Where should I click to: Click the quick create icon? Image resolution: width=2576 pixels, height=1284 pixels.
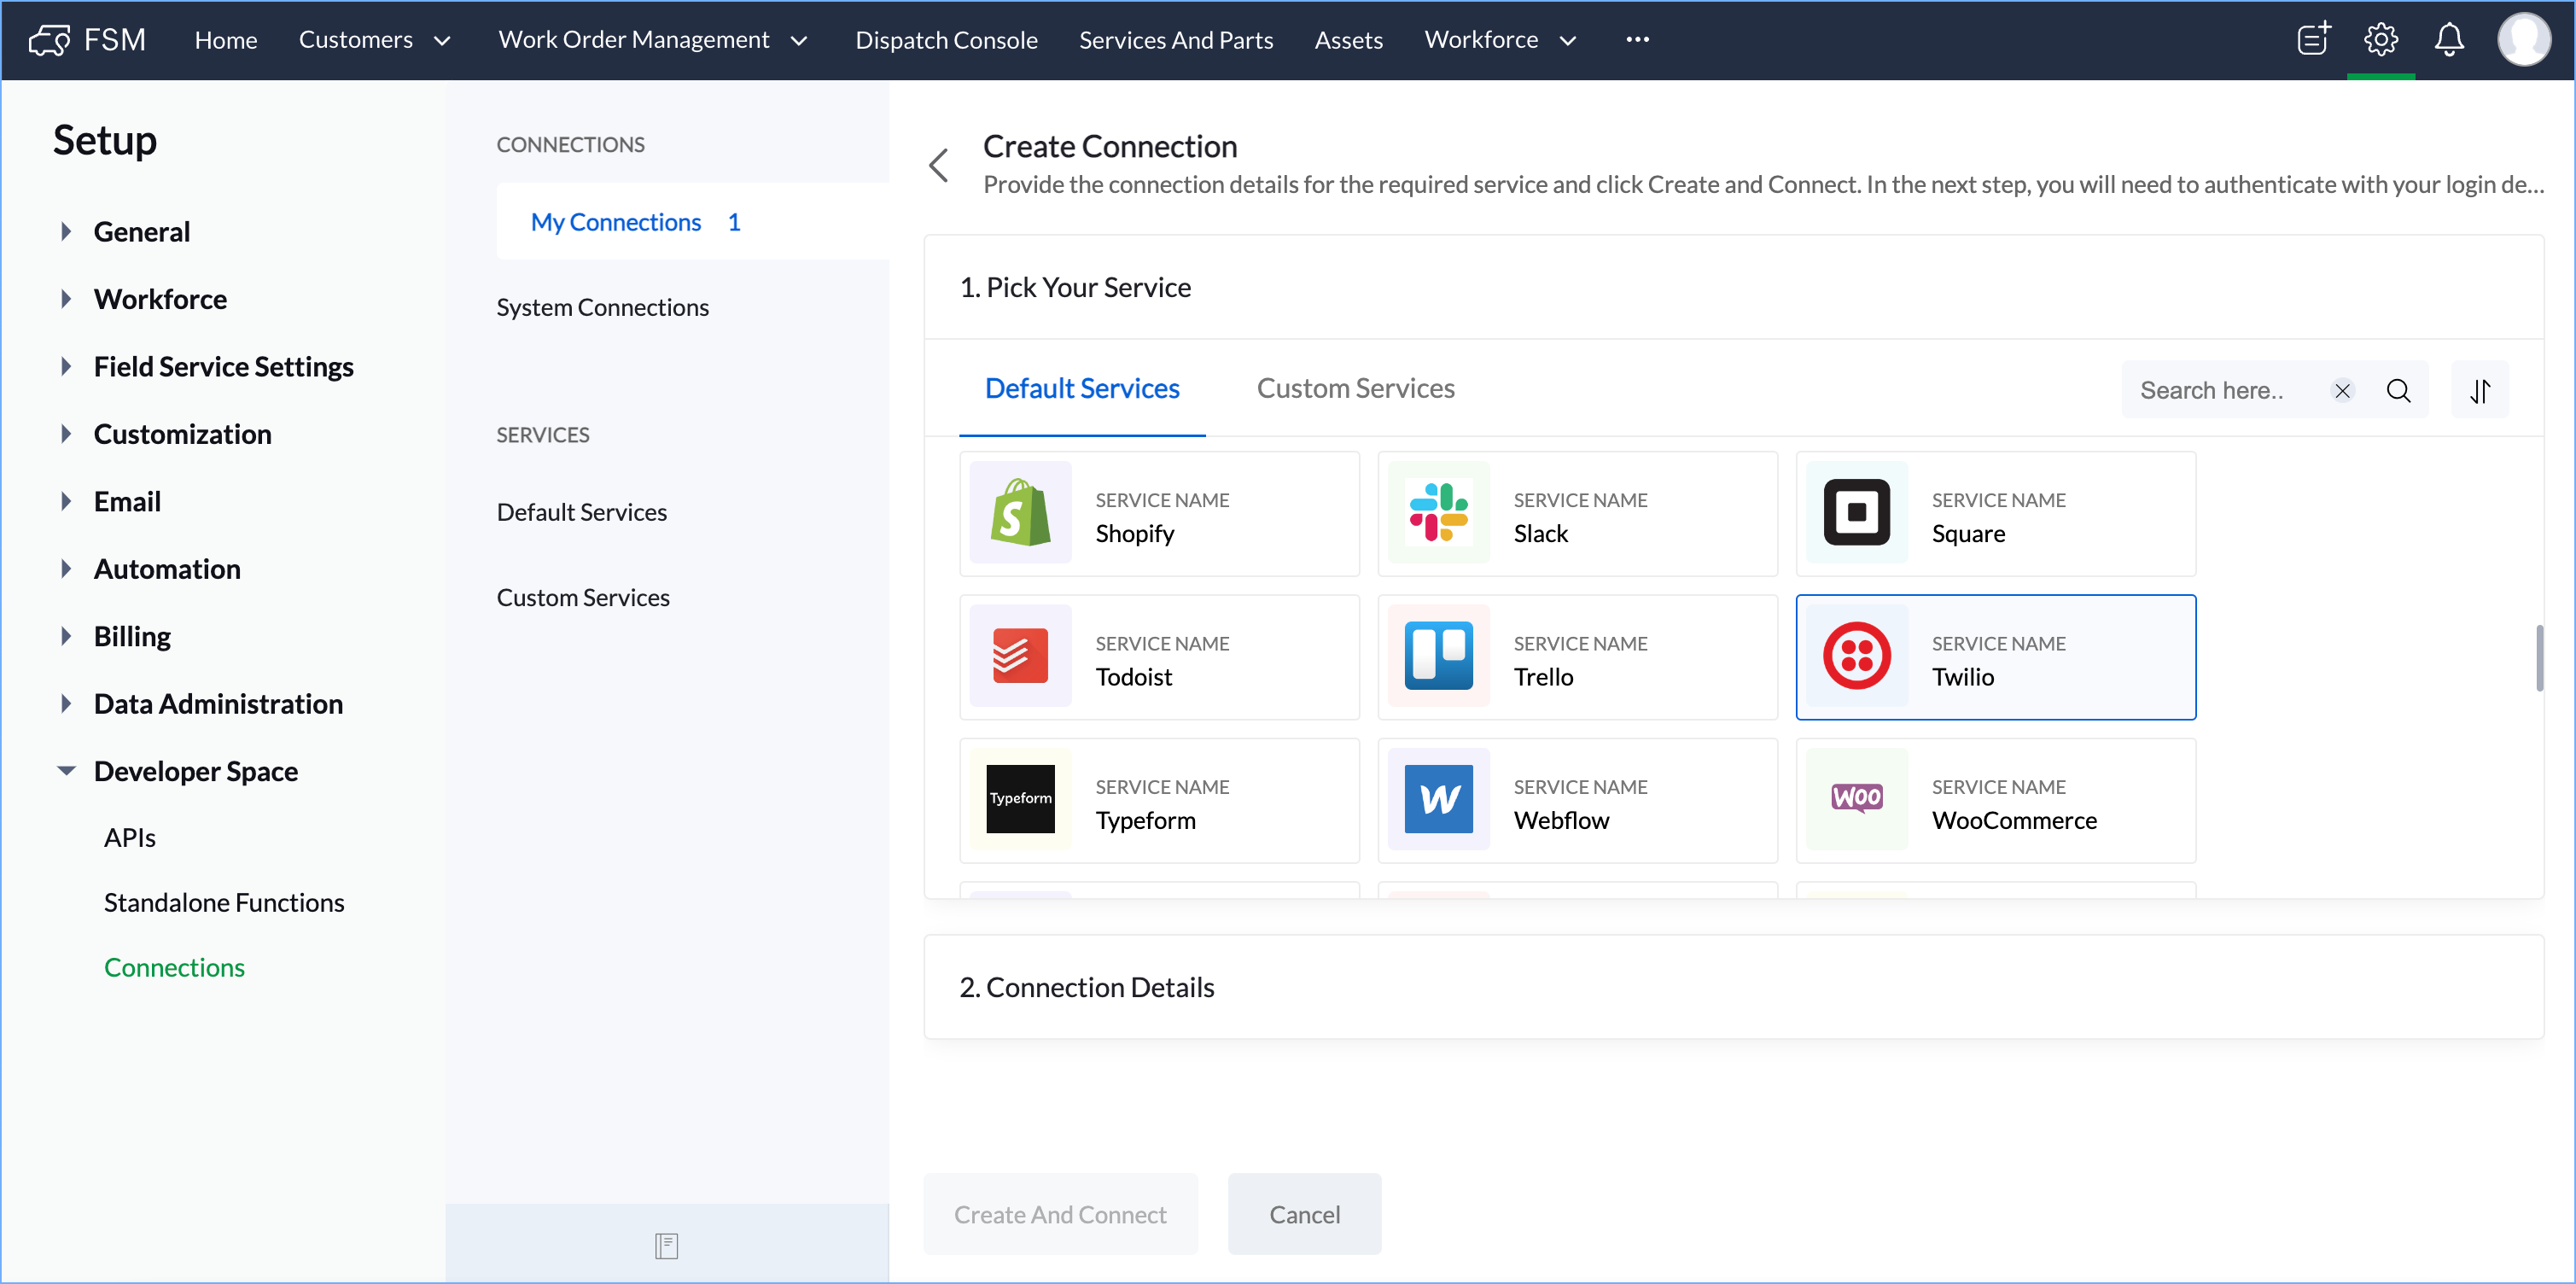click(x=2312, y=40)
